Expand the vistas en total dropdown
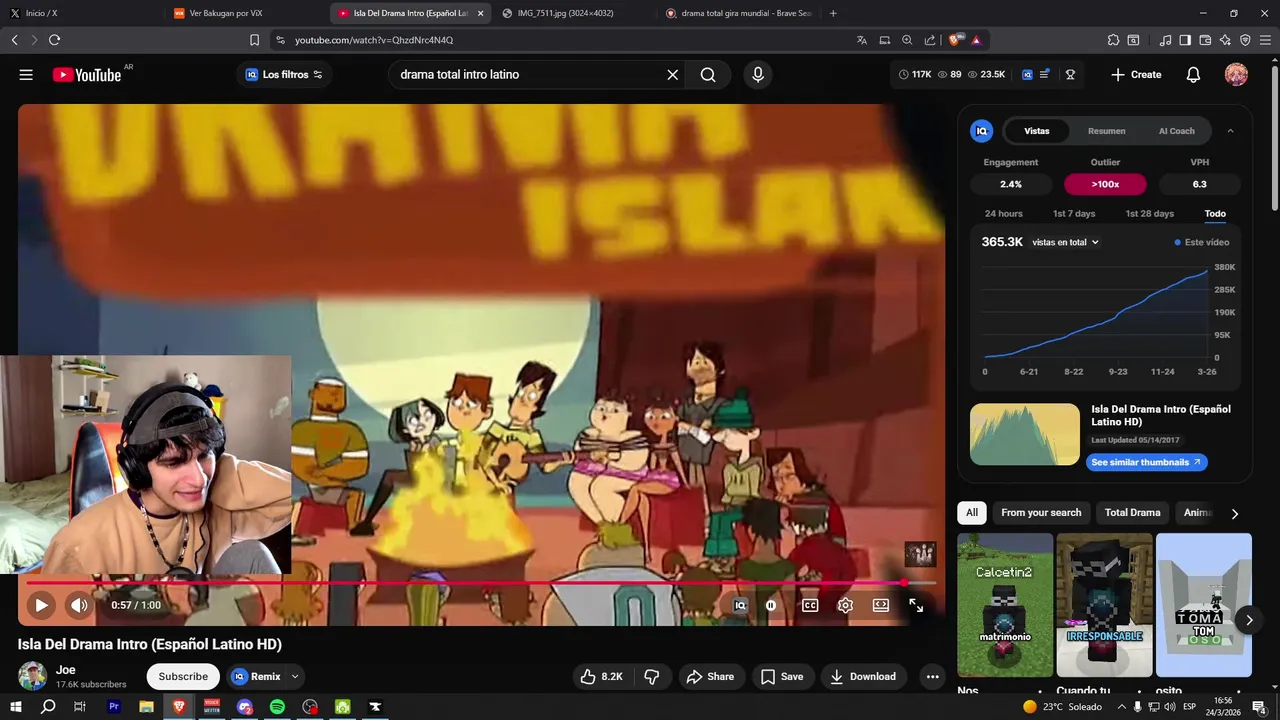The height and width of the screenshot is (720, 1280). click(1065, 242)
